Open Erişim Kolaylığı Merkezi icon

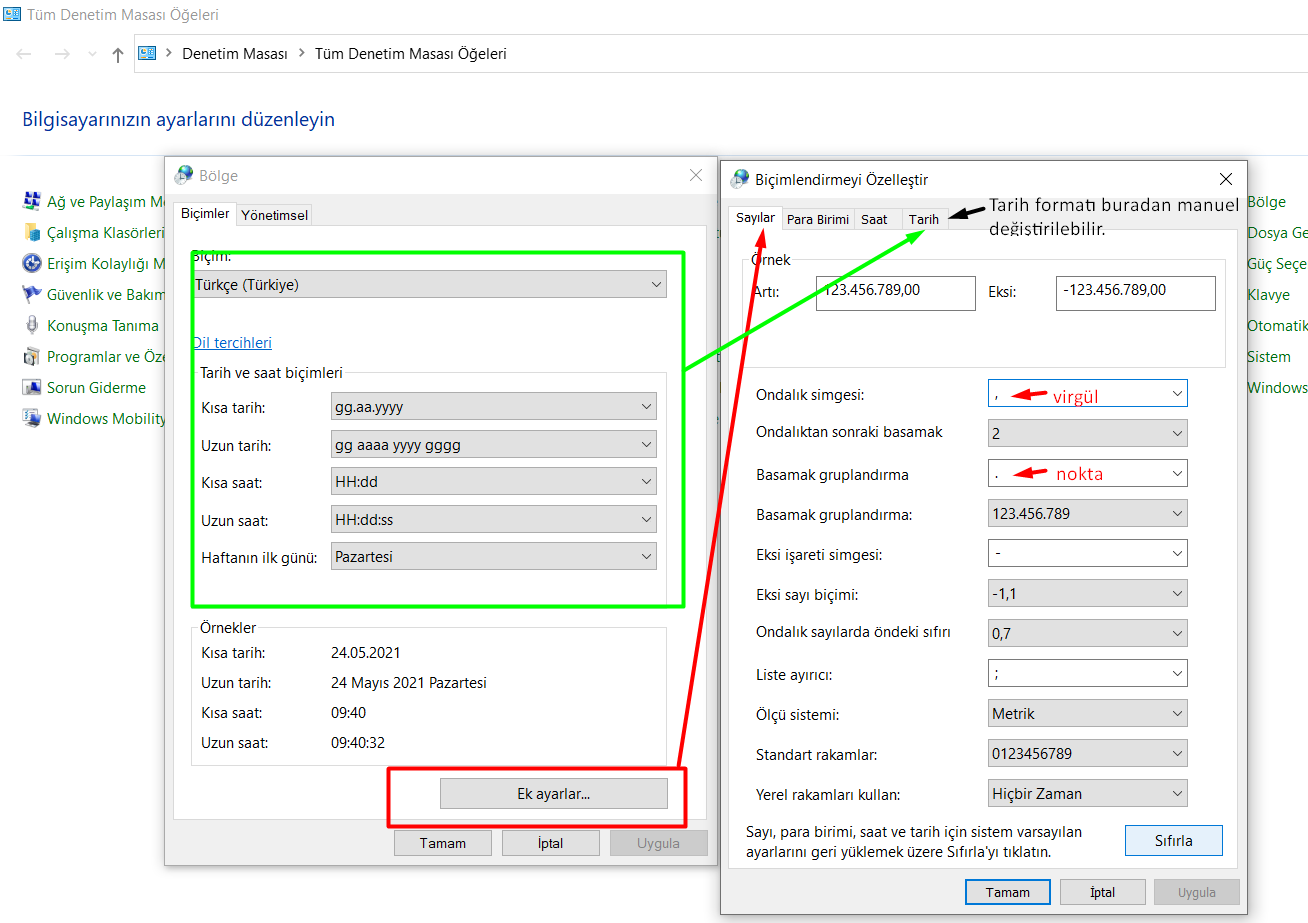tap(31, 264)
